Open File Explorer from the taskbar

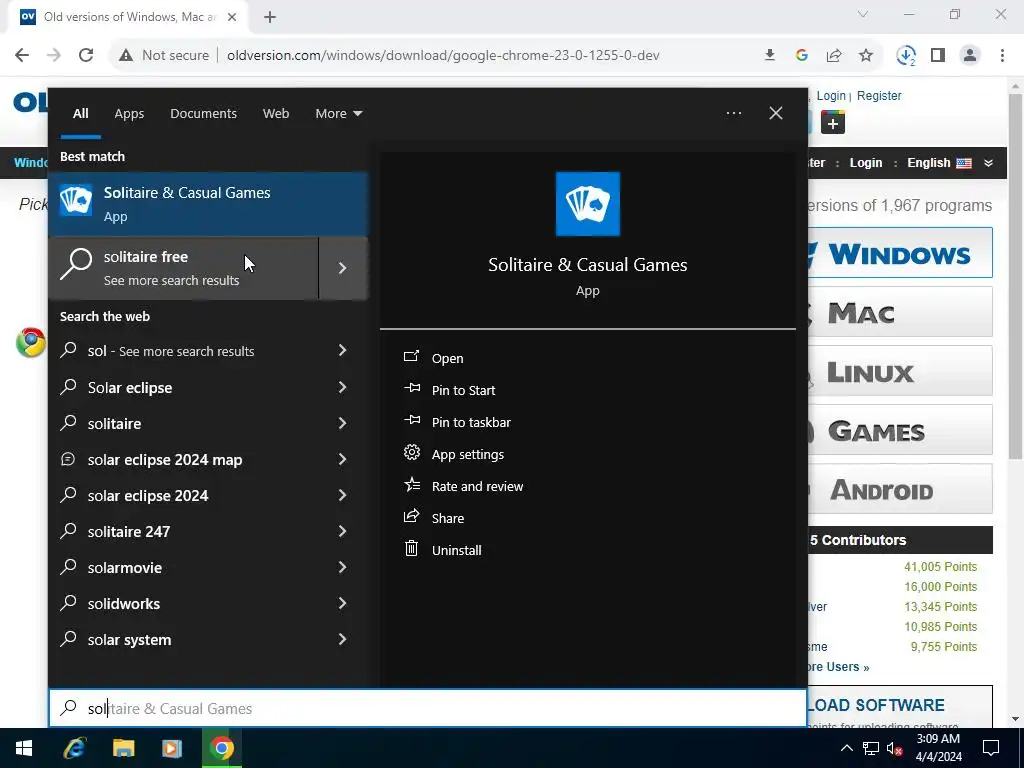(x=123, y=748)
